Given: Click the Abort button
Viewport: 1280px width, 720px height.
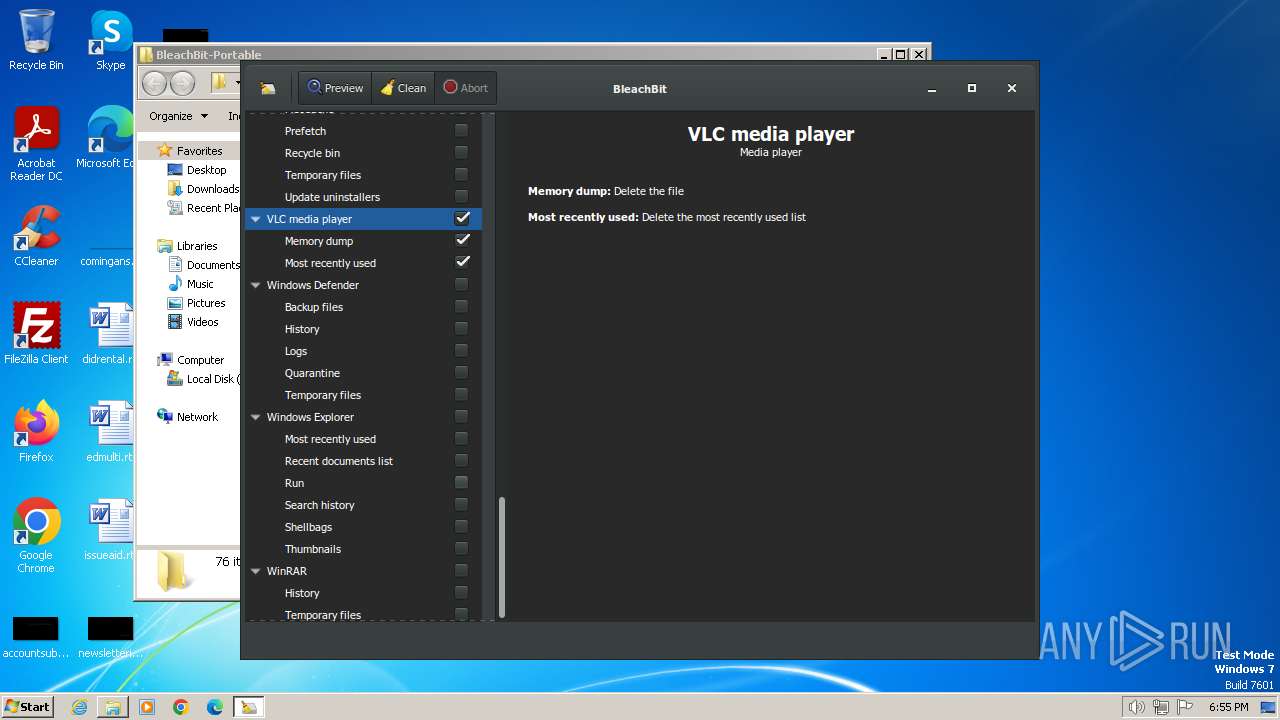Looking at the screenshot, I should (x=465, y=88).
